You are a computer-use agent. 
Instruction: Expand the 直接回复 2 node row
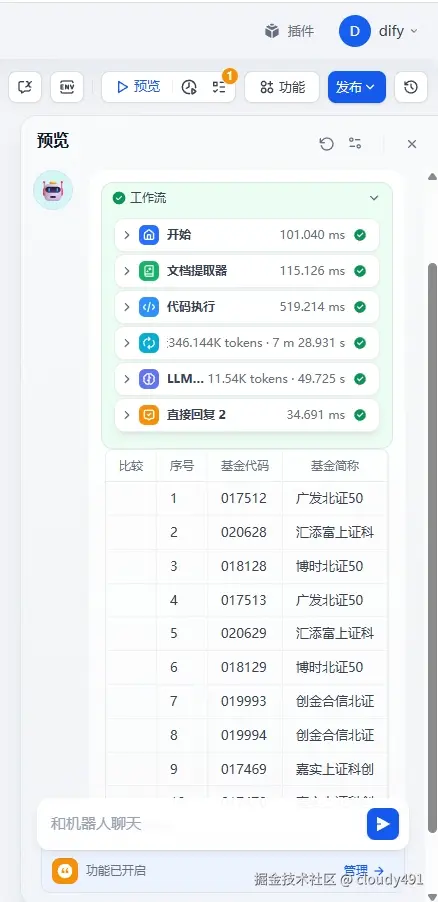[x=247, y=415]
